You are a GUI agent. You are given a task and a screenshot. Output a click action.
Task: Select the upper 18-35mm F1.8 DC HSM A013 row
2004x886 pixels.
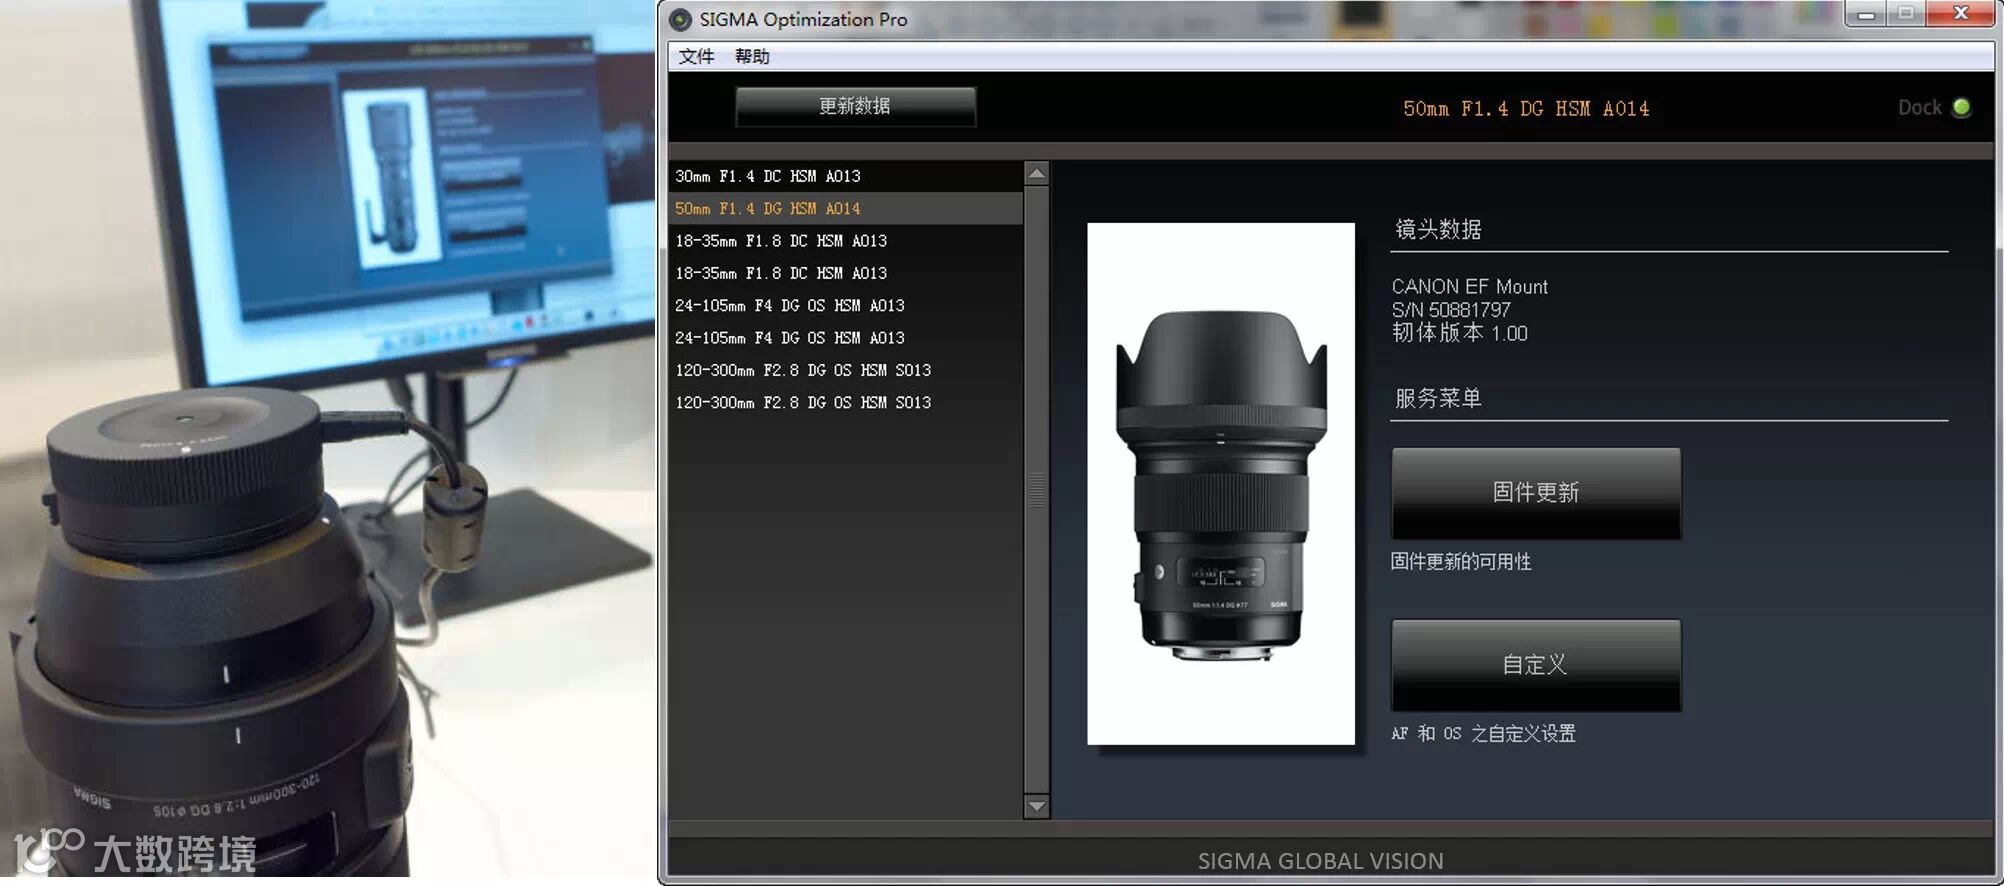[846, 241]
